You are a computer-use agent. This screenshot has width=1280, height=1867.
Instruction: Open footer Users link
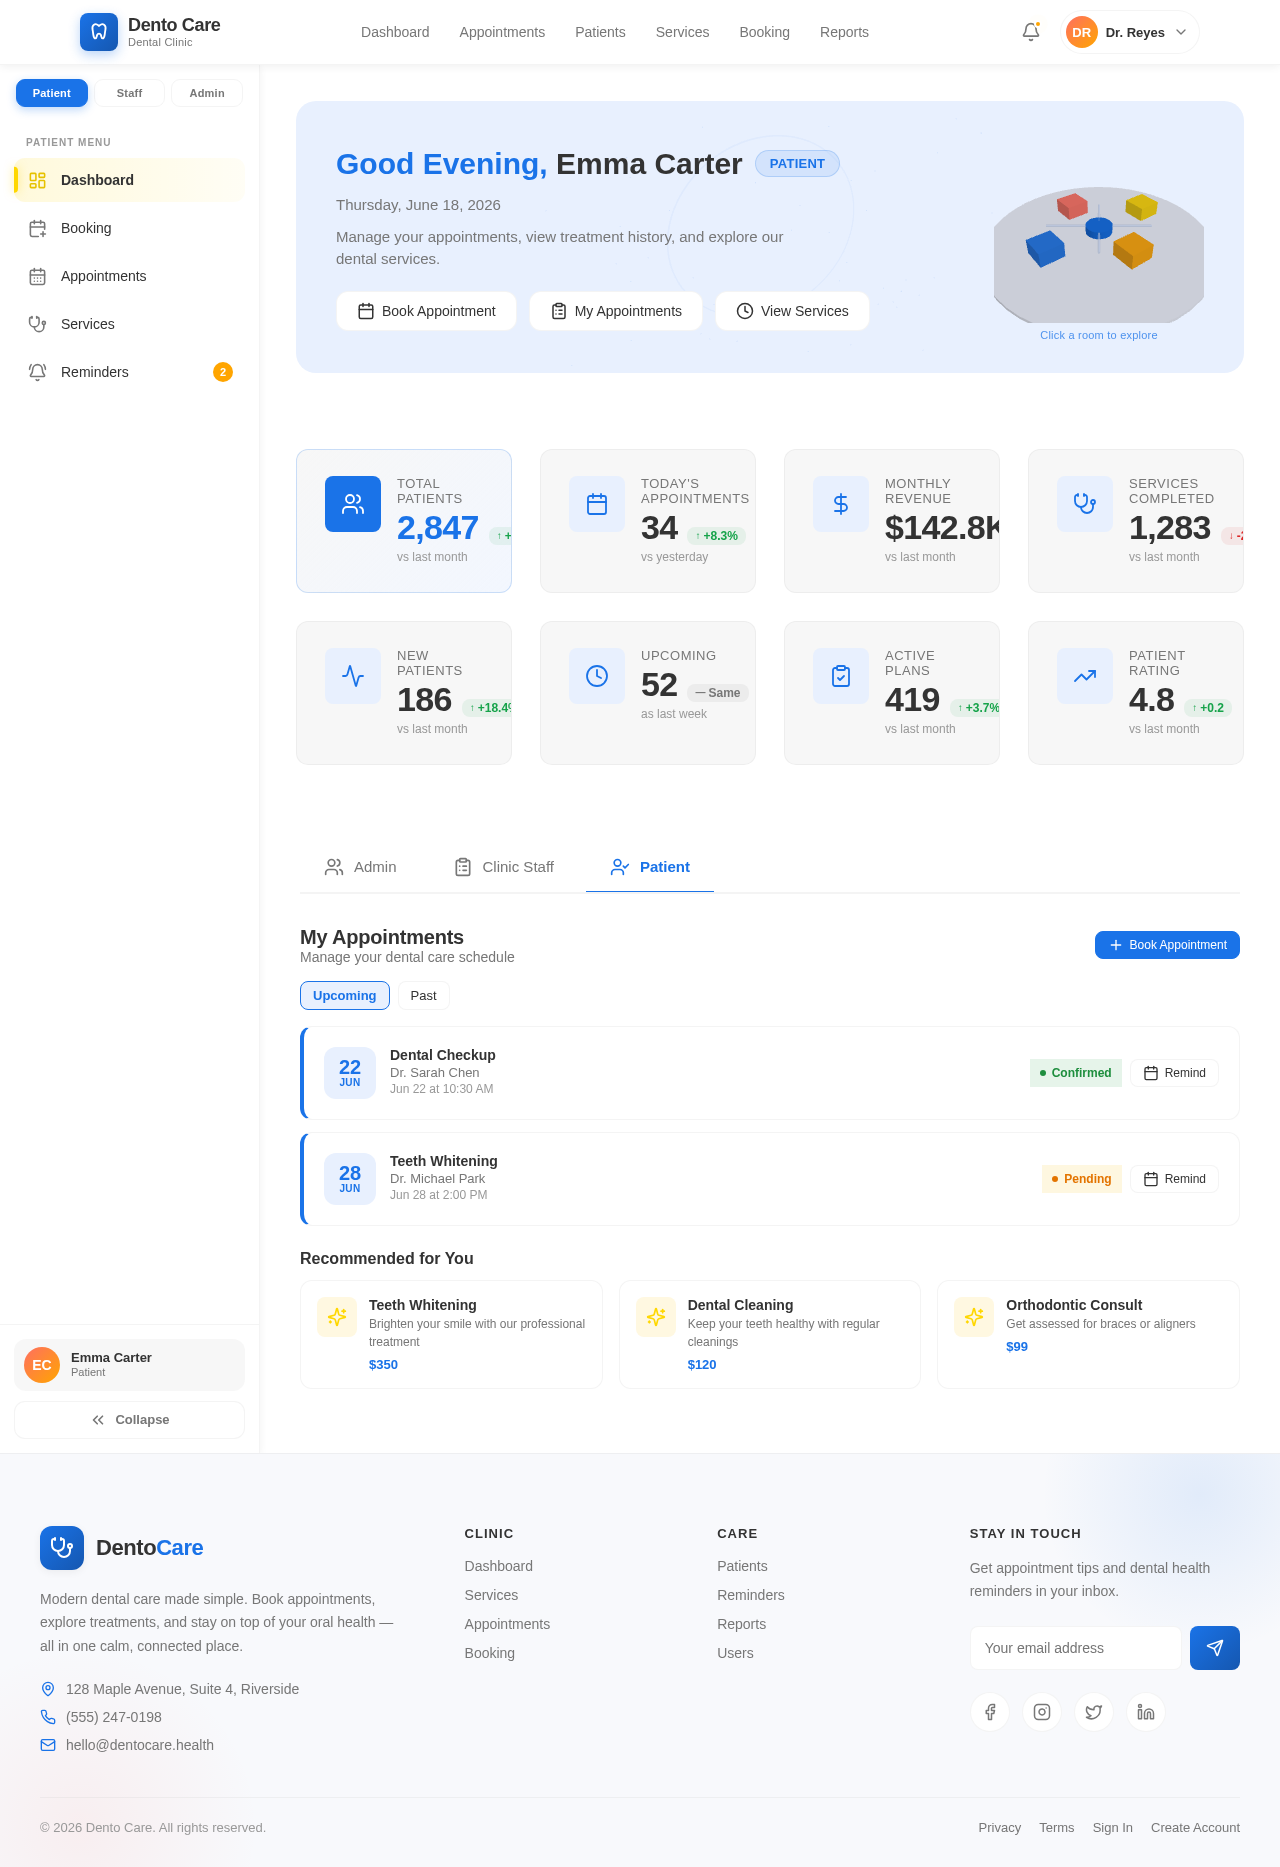coord(735,1653)
